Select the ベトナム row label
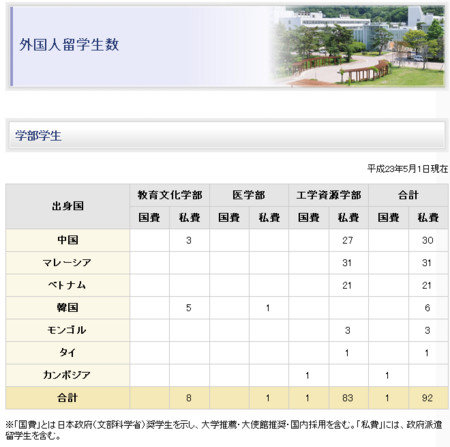450x447 pixels. pos(67,285)
